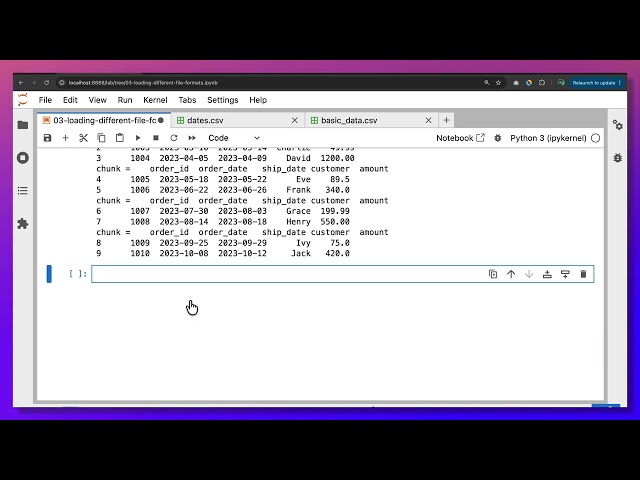This screenshot has height=480, width=640.
Task: Insert a cell above the active cell
Action: (x=547, y=274)
